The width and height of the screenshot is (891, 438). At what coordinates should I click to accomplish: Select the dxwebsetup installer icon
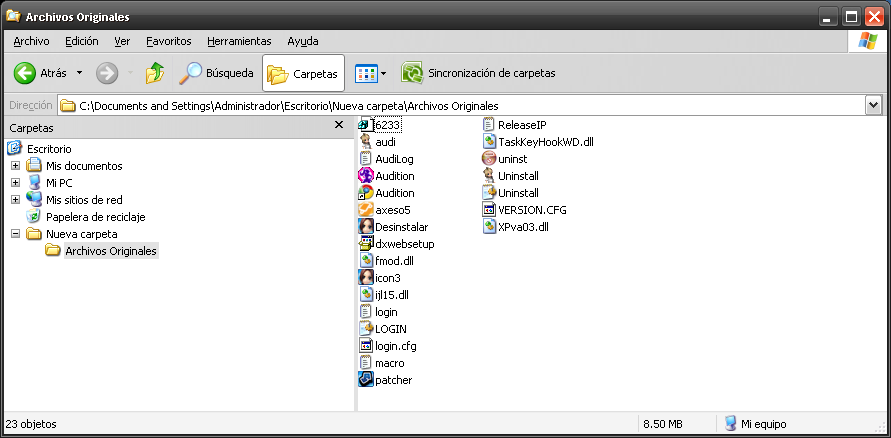coord(365,244)
